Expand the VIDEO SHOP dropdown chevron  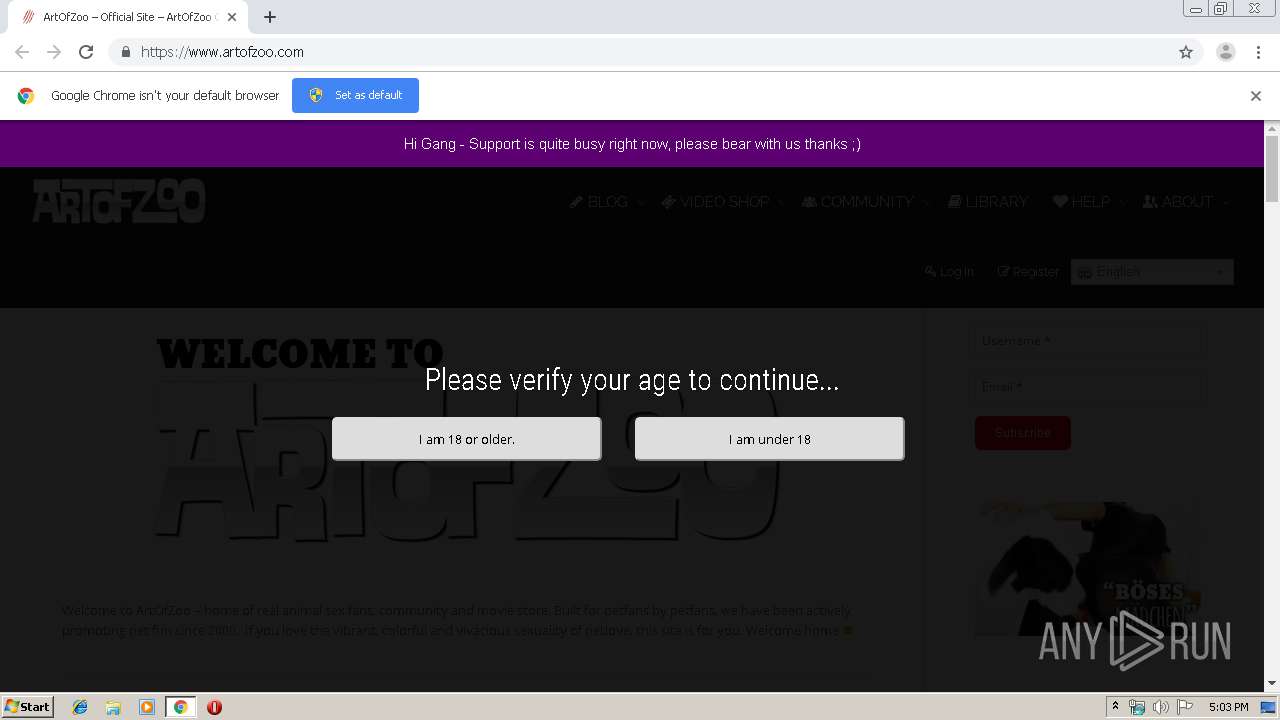pos(780,203)
